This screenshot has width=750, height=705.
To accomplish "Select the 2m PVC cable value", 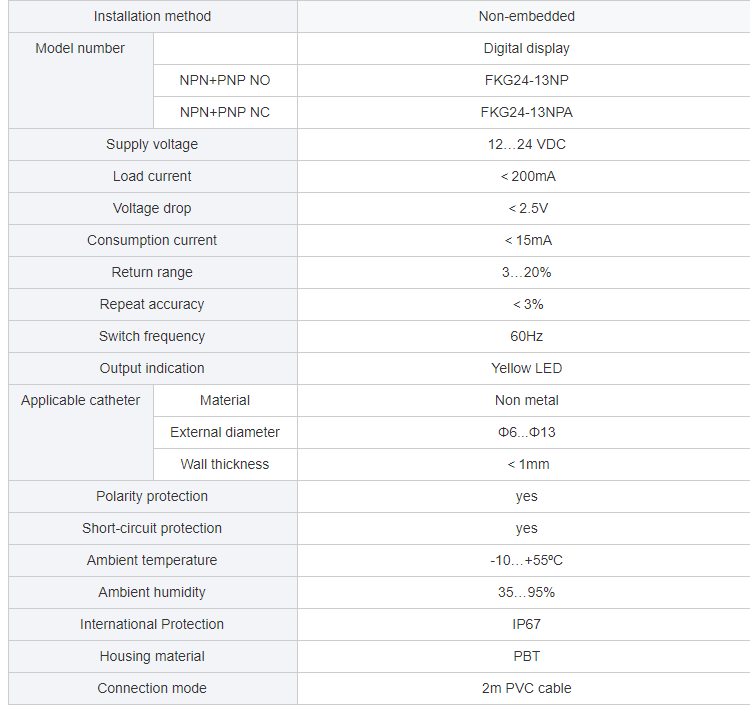I will tap(526, 688).
